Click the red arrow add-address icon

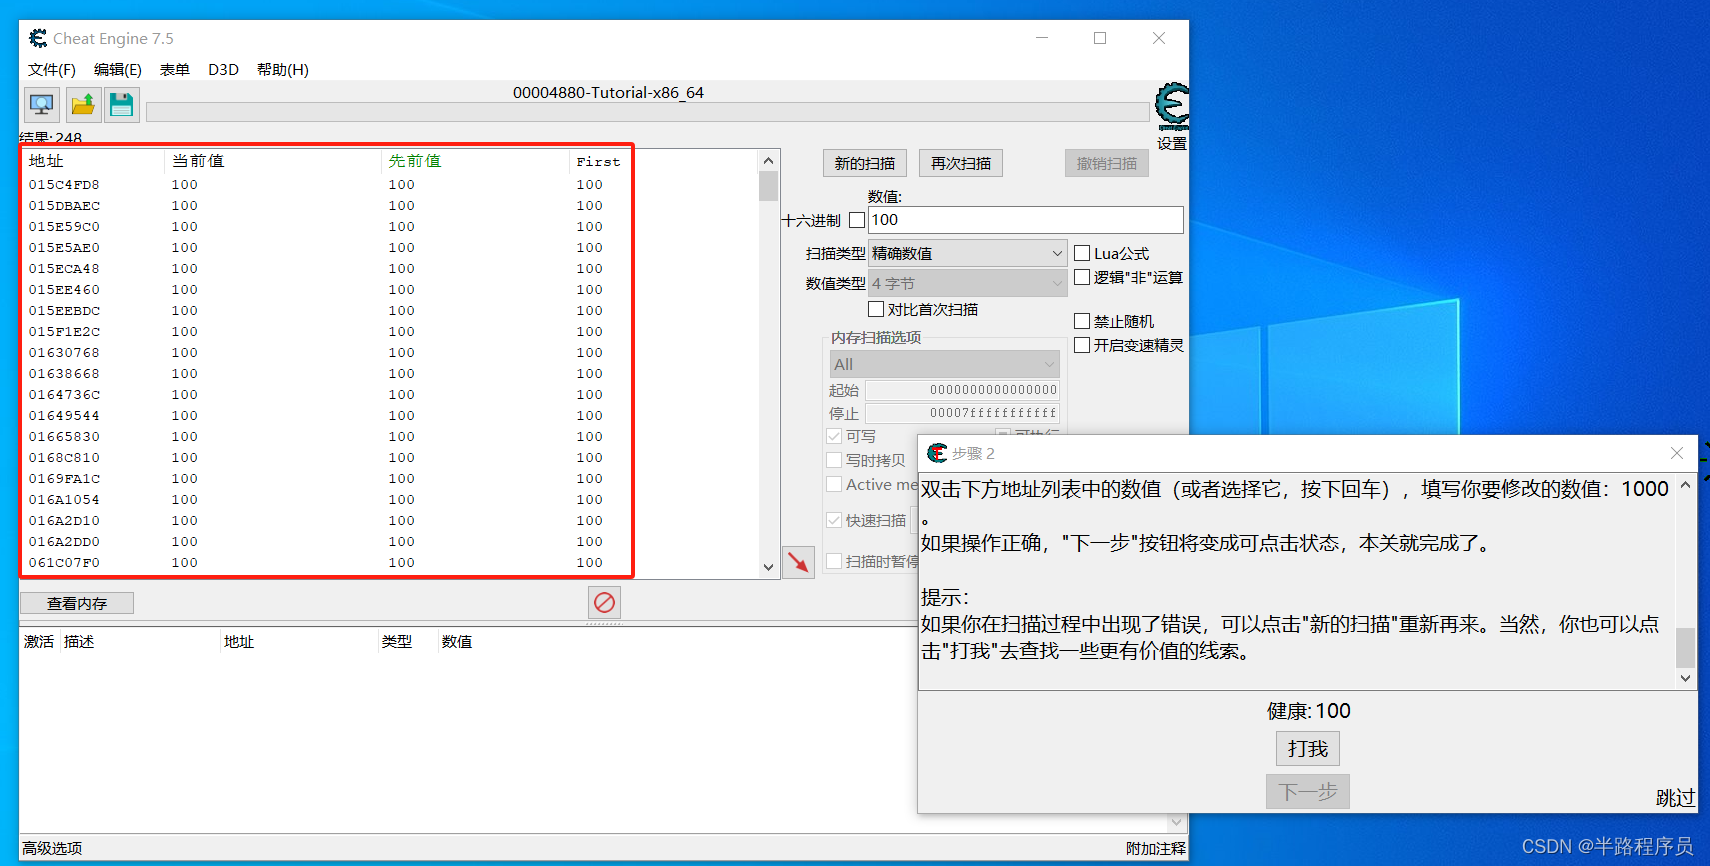(x=798, y=562)
